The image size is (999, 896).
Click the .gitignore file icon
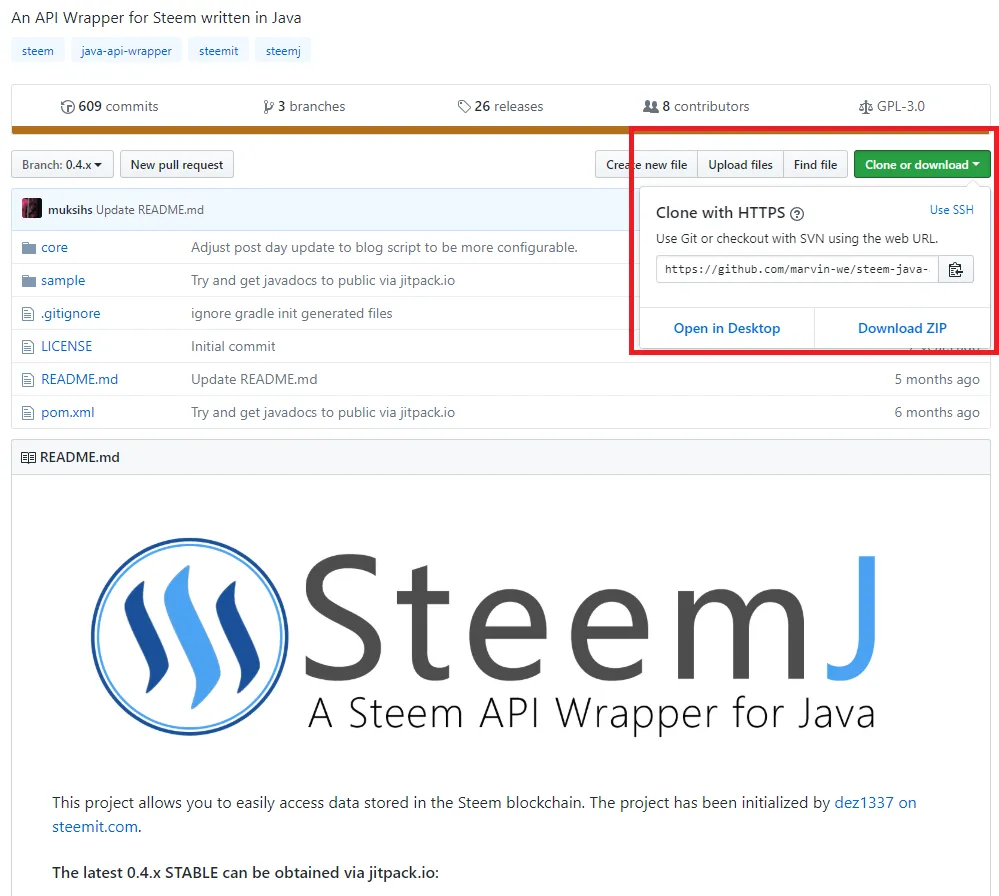[28, 314]
